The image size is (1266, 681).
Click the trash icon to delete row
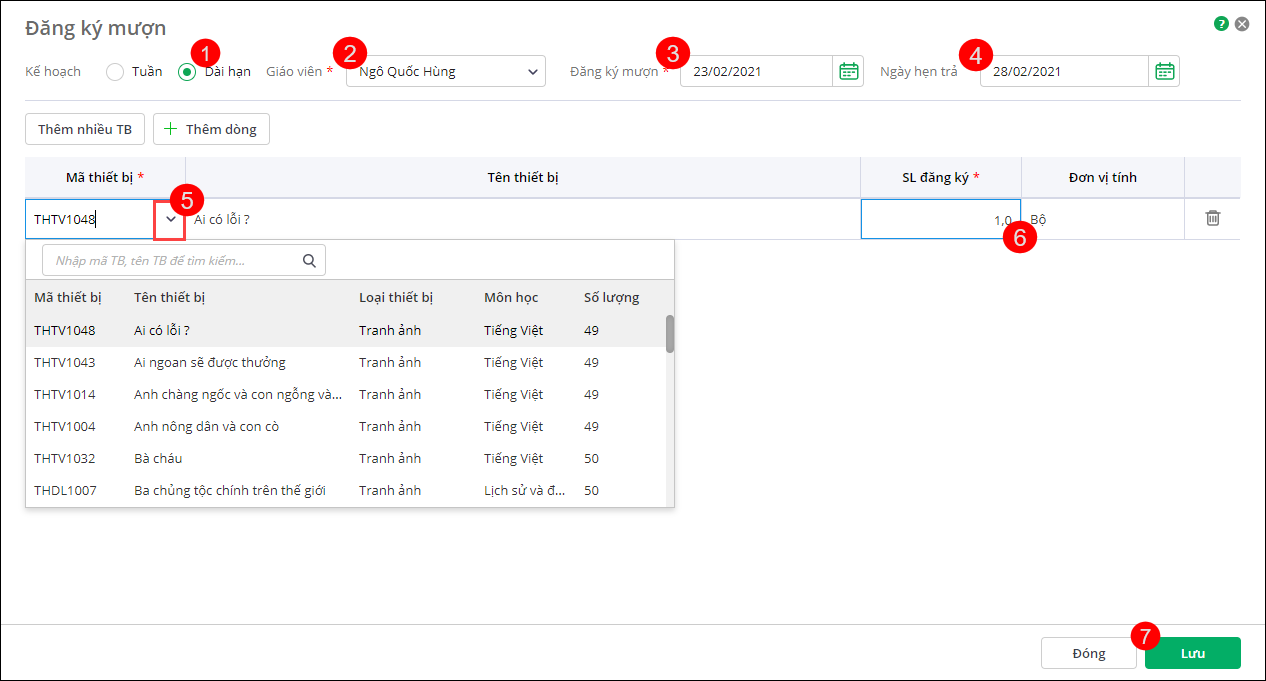click(1212, 218)
